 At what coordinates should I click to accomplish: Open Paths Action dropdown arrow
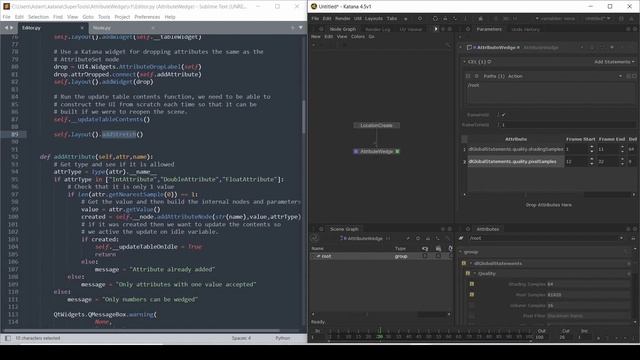click(x=620, y=76)
